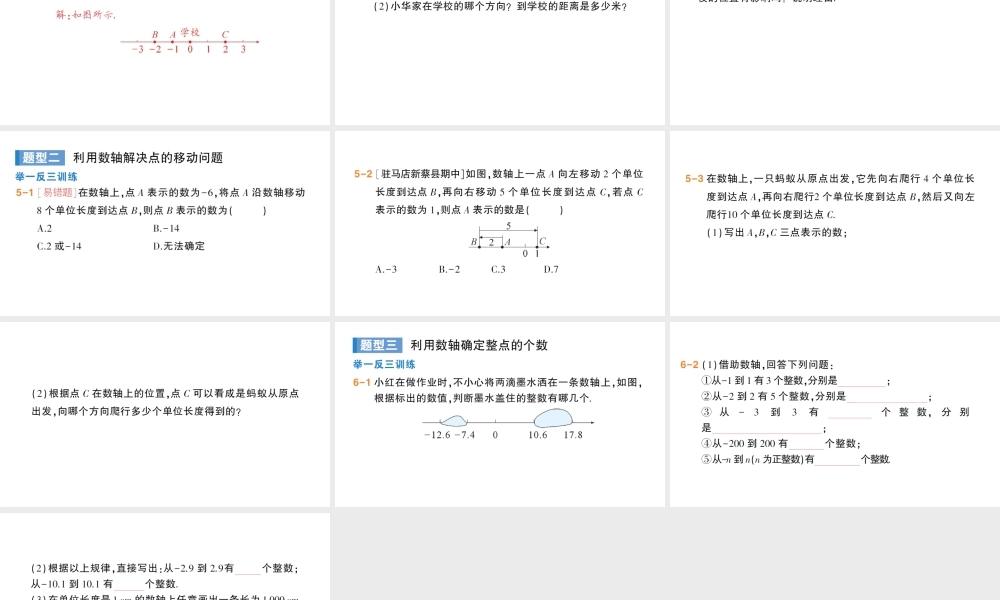
Task: Click the 题型三 heading badge
Action: click(x=377, y=345)
